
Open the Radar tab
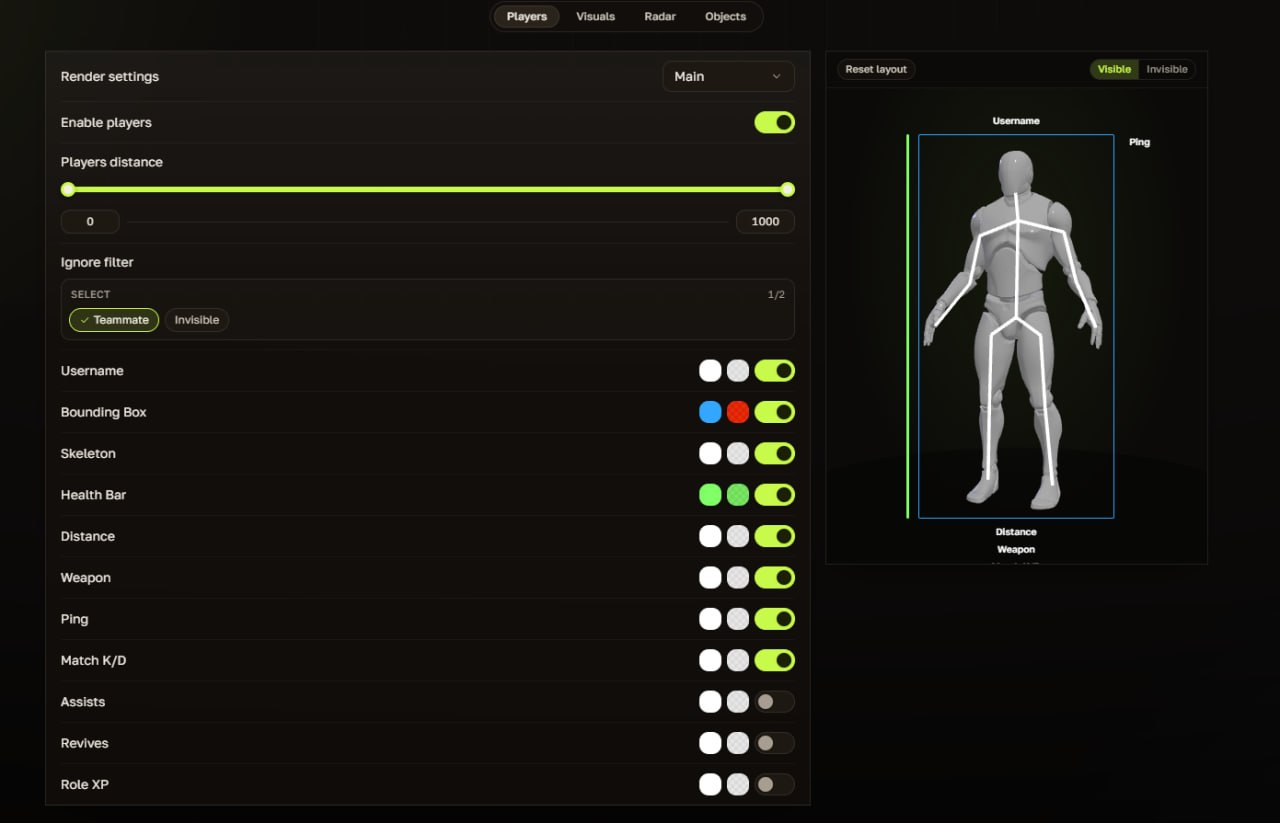(660, 17)
